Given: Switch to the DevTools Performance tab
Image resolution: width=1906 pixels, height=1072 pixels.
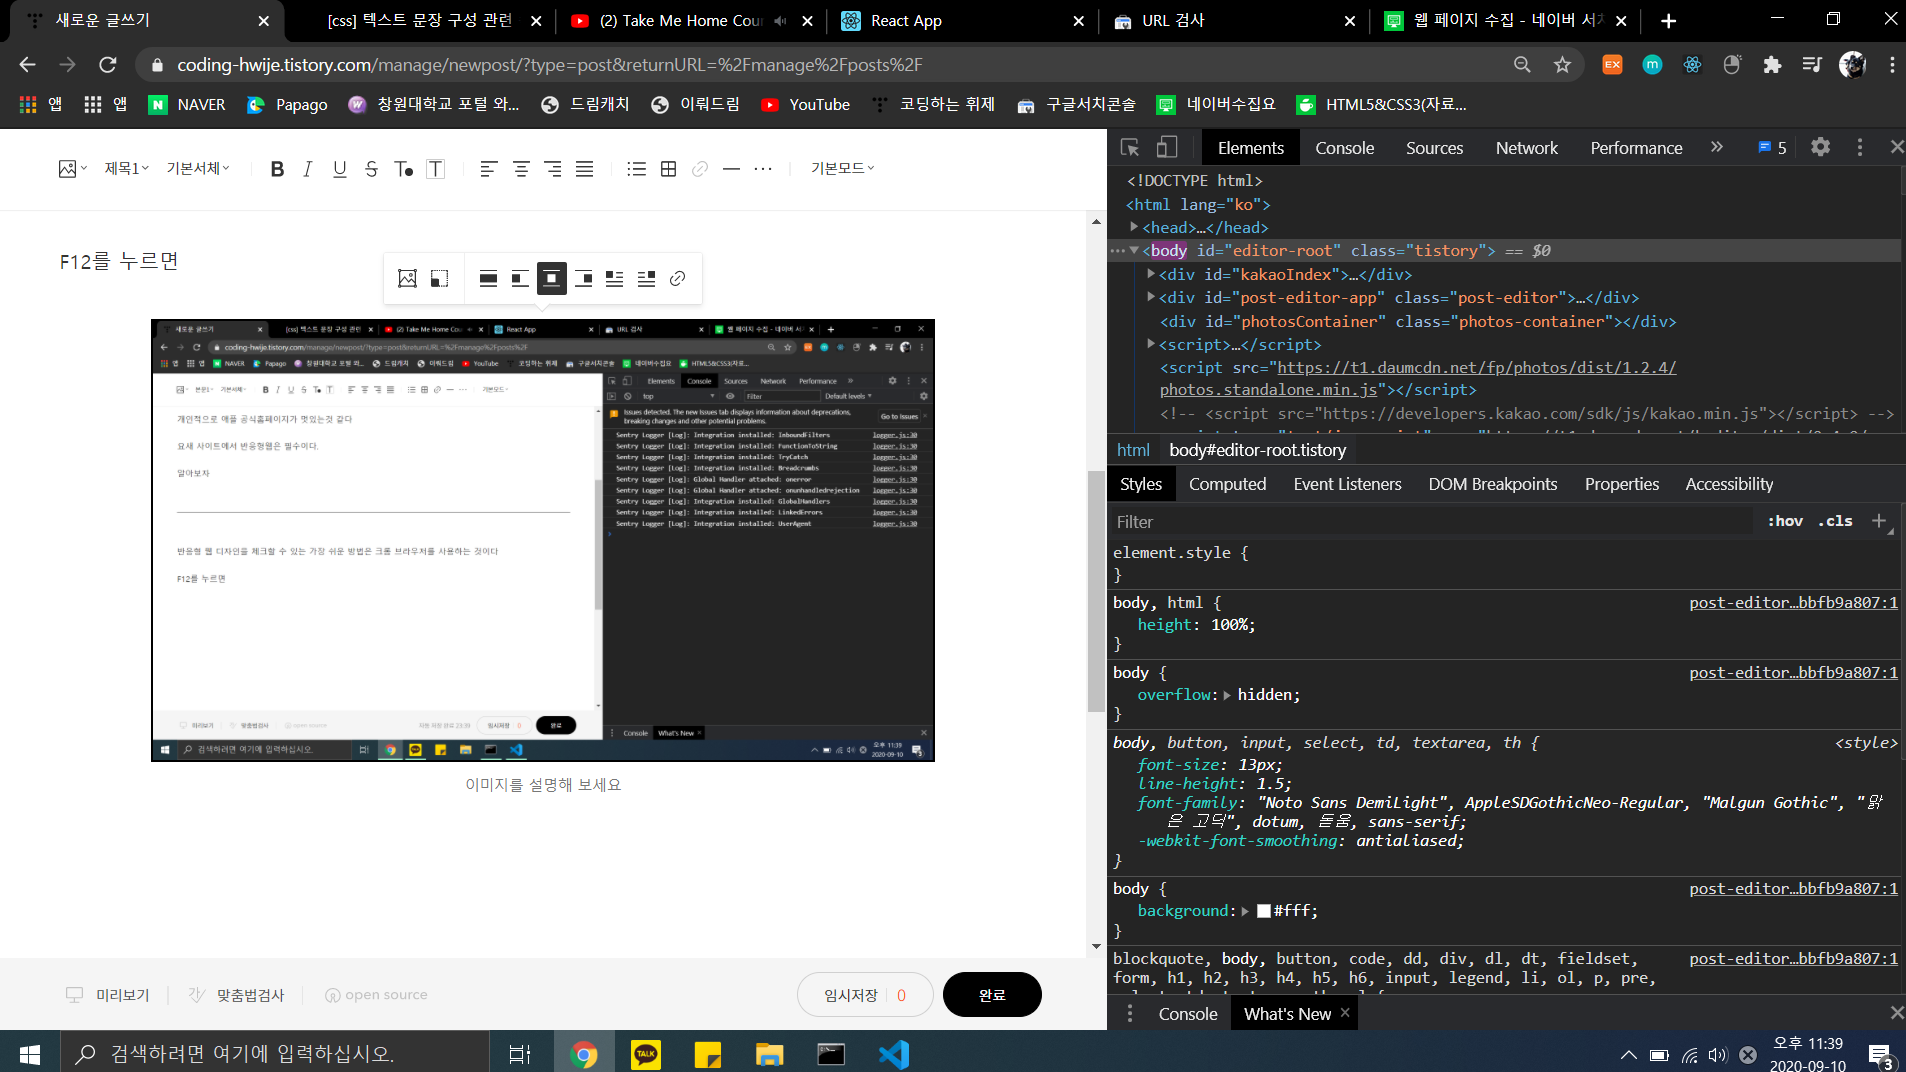Looking at the screenshot, I should (1636, 148).
